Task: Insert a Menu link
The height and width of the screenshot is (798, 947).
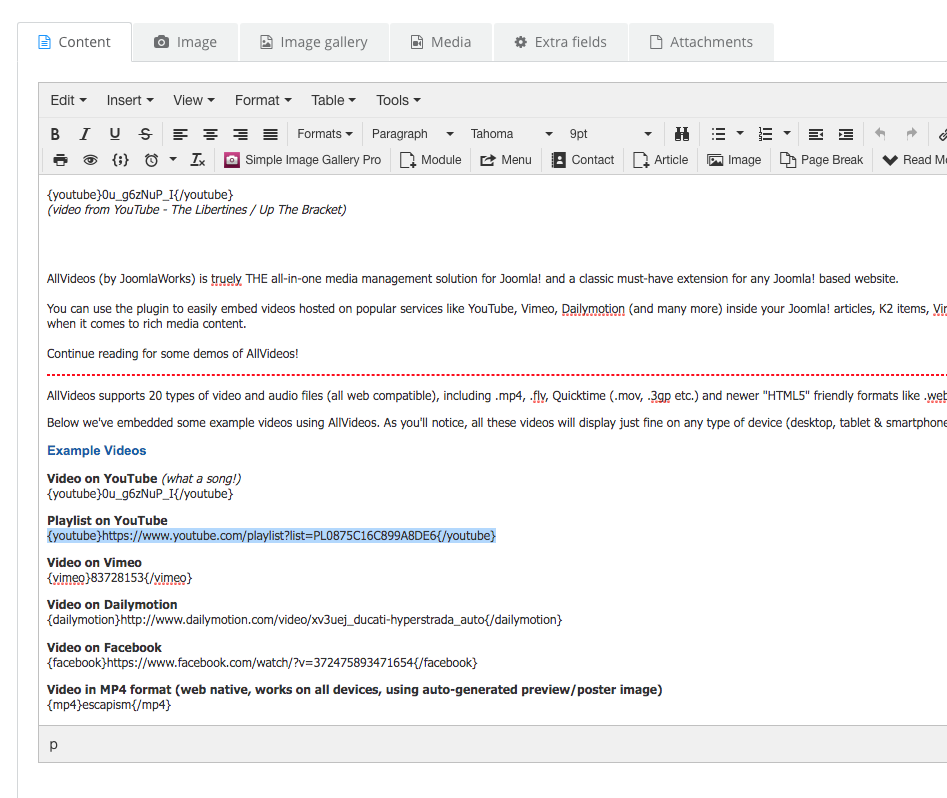Action: (506, 160)
